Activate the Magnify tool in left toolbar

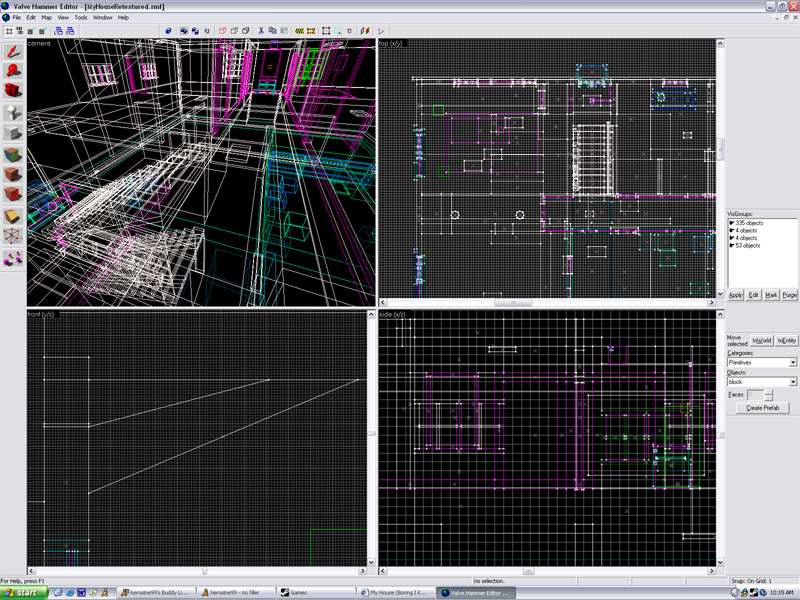(13, 72)
